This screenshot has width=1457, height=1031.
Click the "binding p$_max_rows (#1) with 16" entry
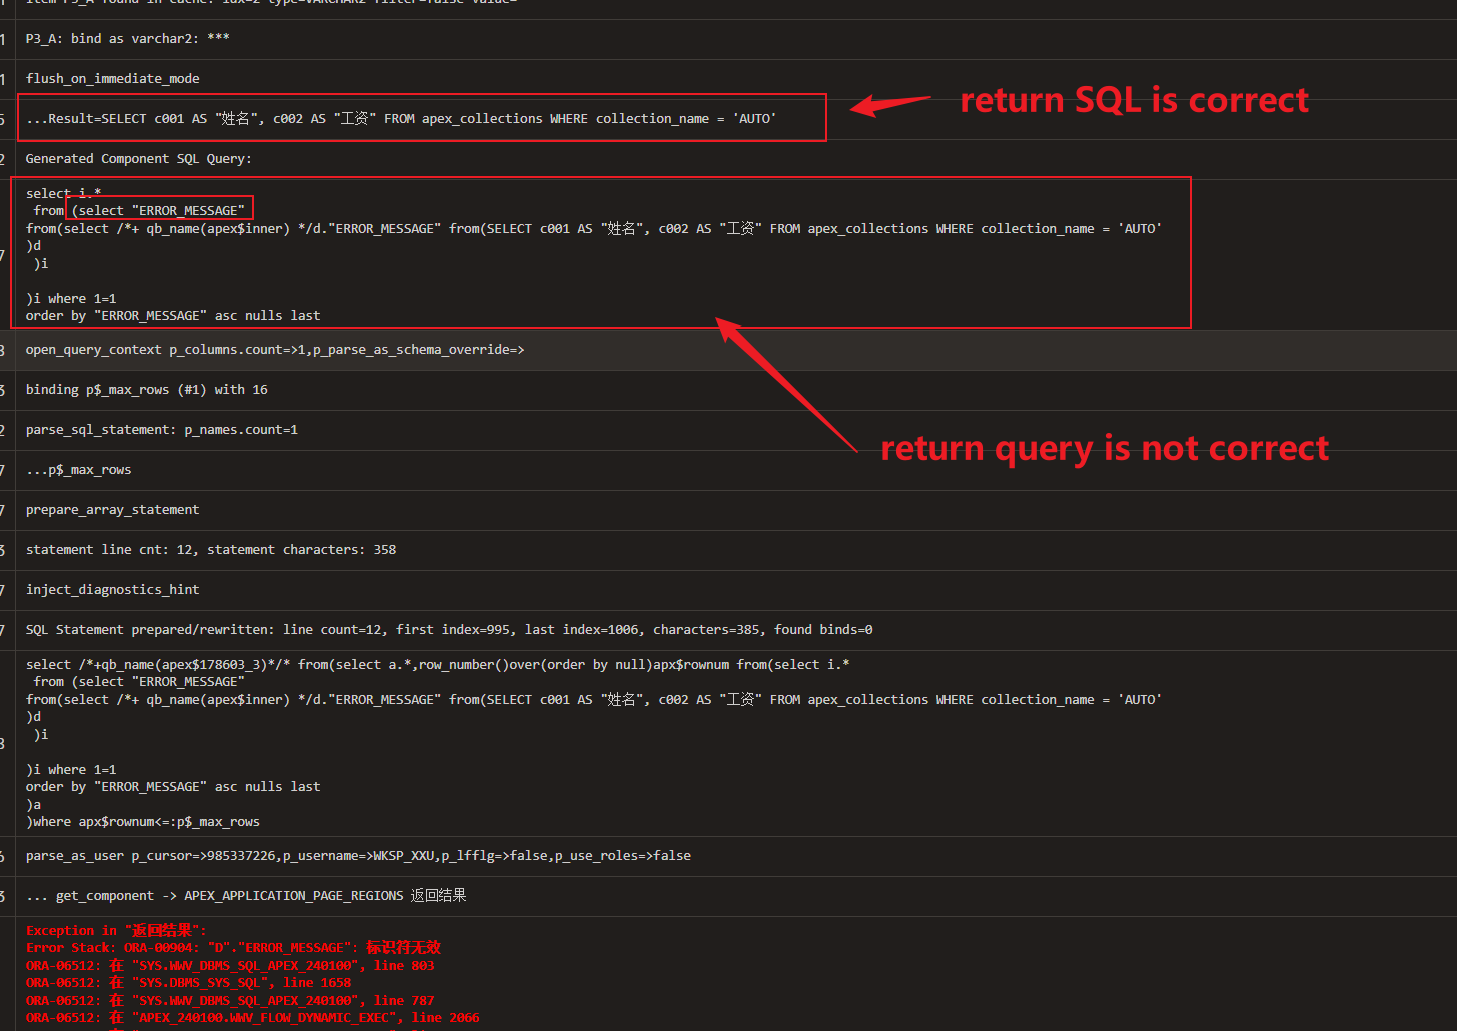pos(146,390)
